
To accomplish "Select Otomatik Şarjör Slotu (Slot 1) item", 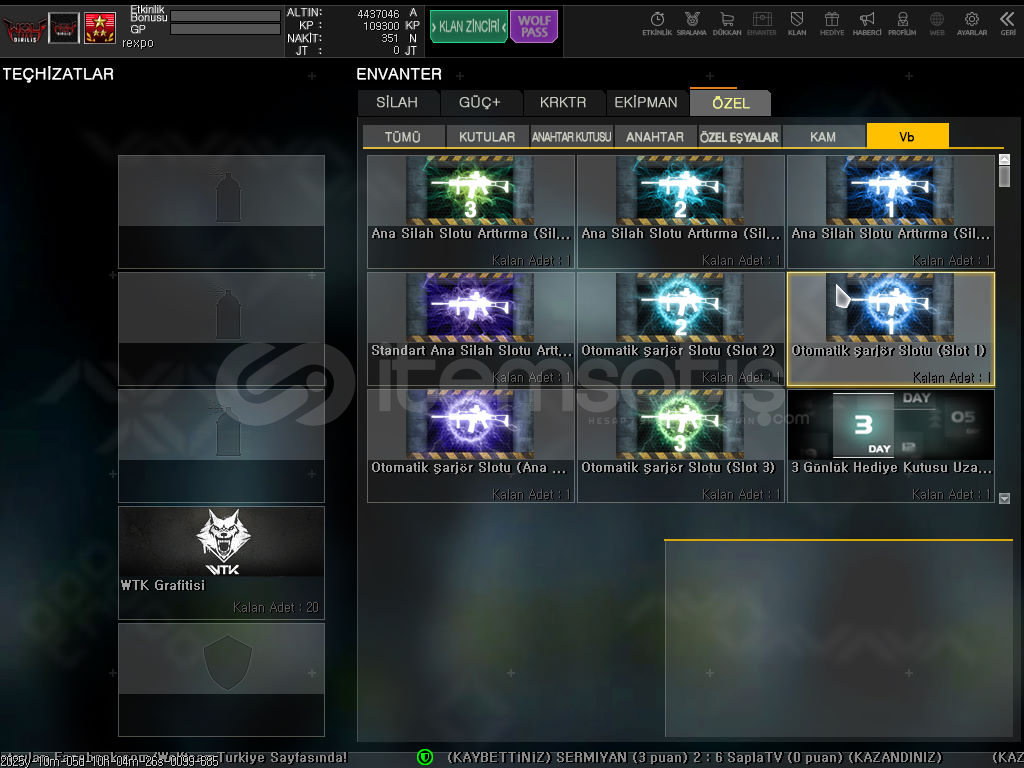I will (891, 328).
